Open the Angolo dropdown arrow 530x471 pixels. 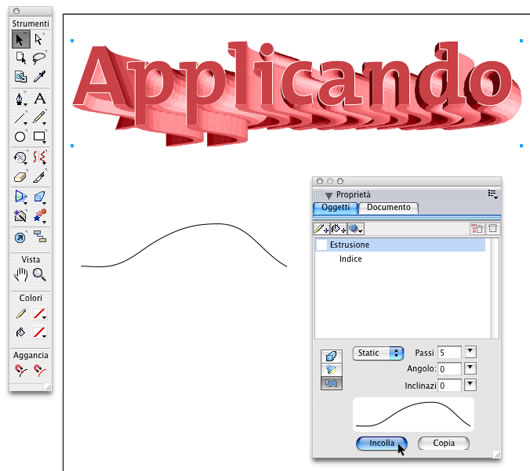coord(471,368)
